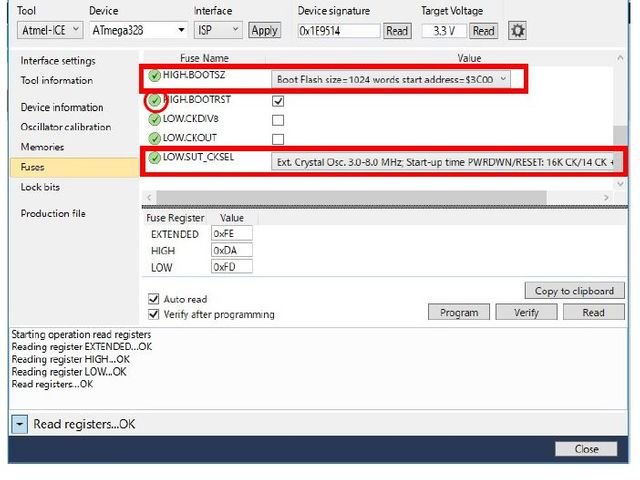
Task: Open the Device dropdown showing ATmega328
Action: click(x=137, y=30)
